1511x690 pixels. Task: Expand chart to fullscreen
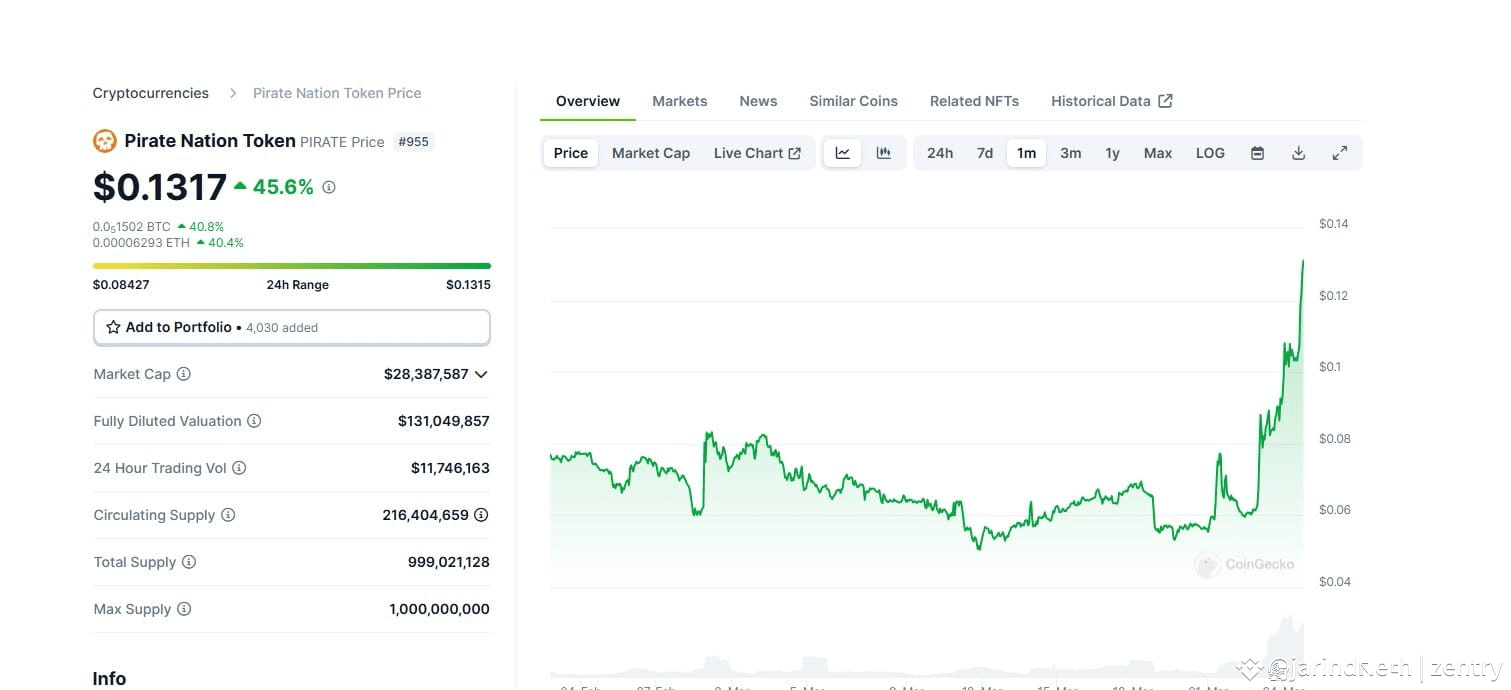(x=1340, y=153)
